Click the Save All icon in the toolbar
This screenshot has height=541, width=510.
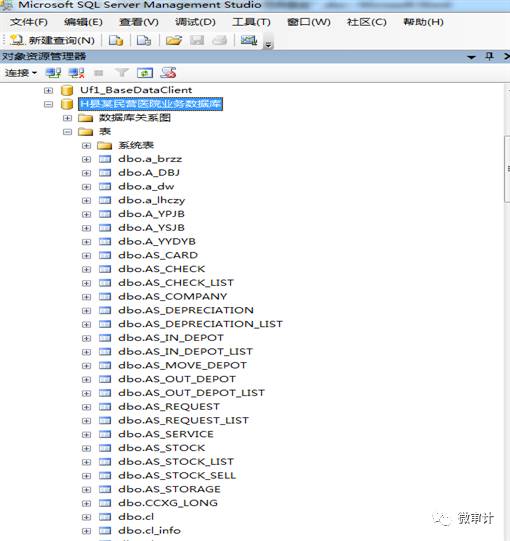point(219,40)
